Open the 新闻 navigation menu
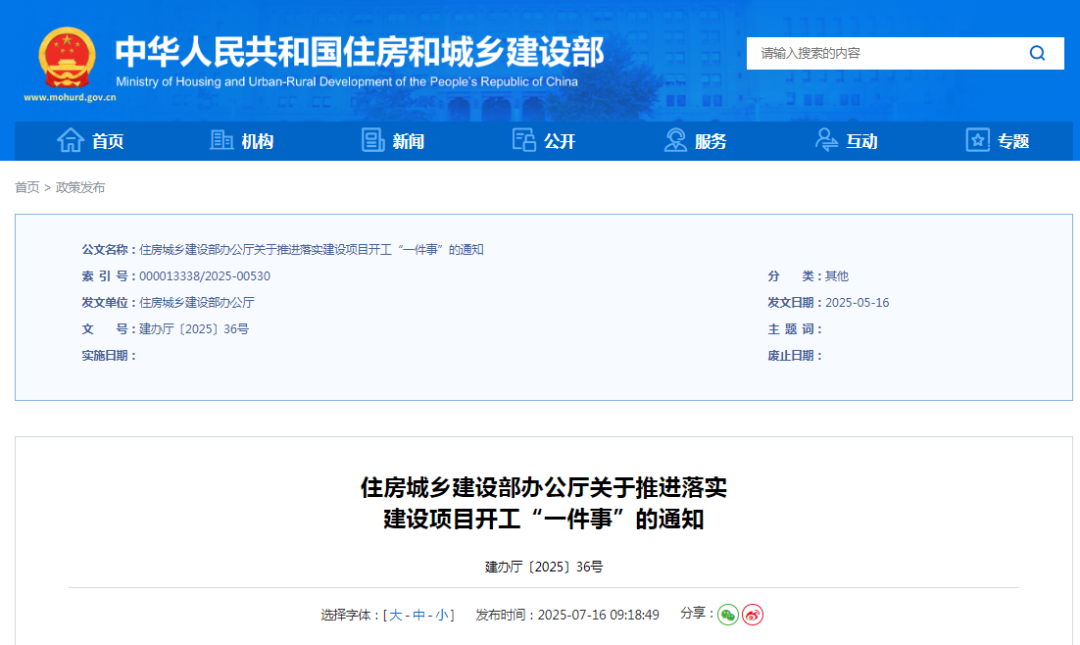The height and width of the screenshot is (645, 1080). [408, 142]
